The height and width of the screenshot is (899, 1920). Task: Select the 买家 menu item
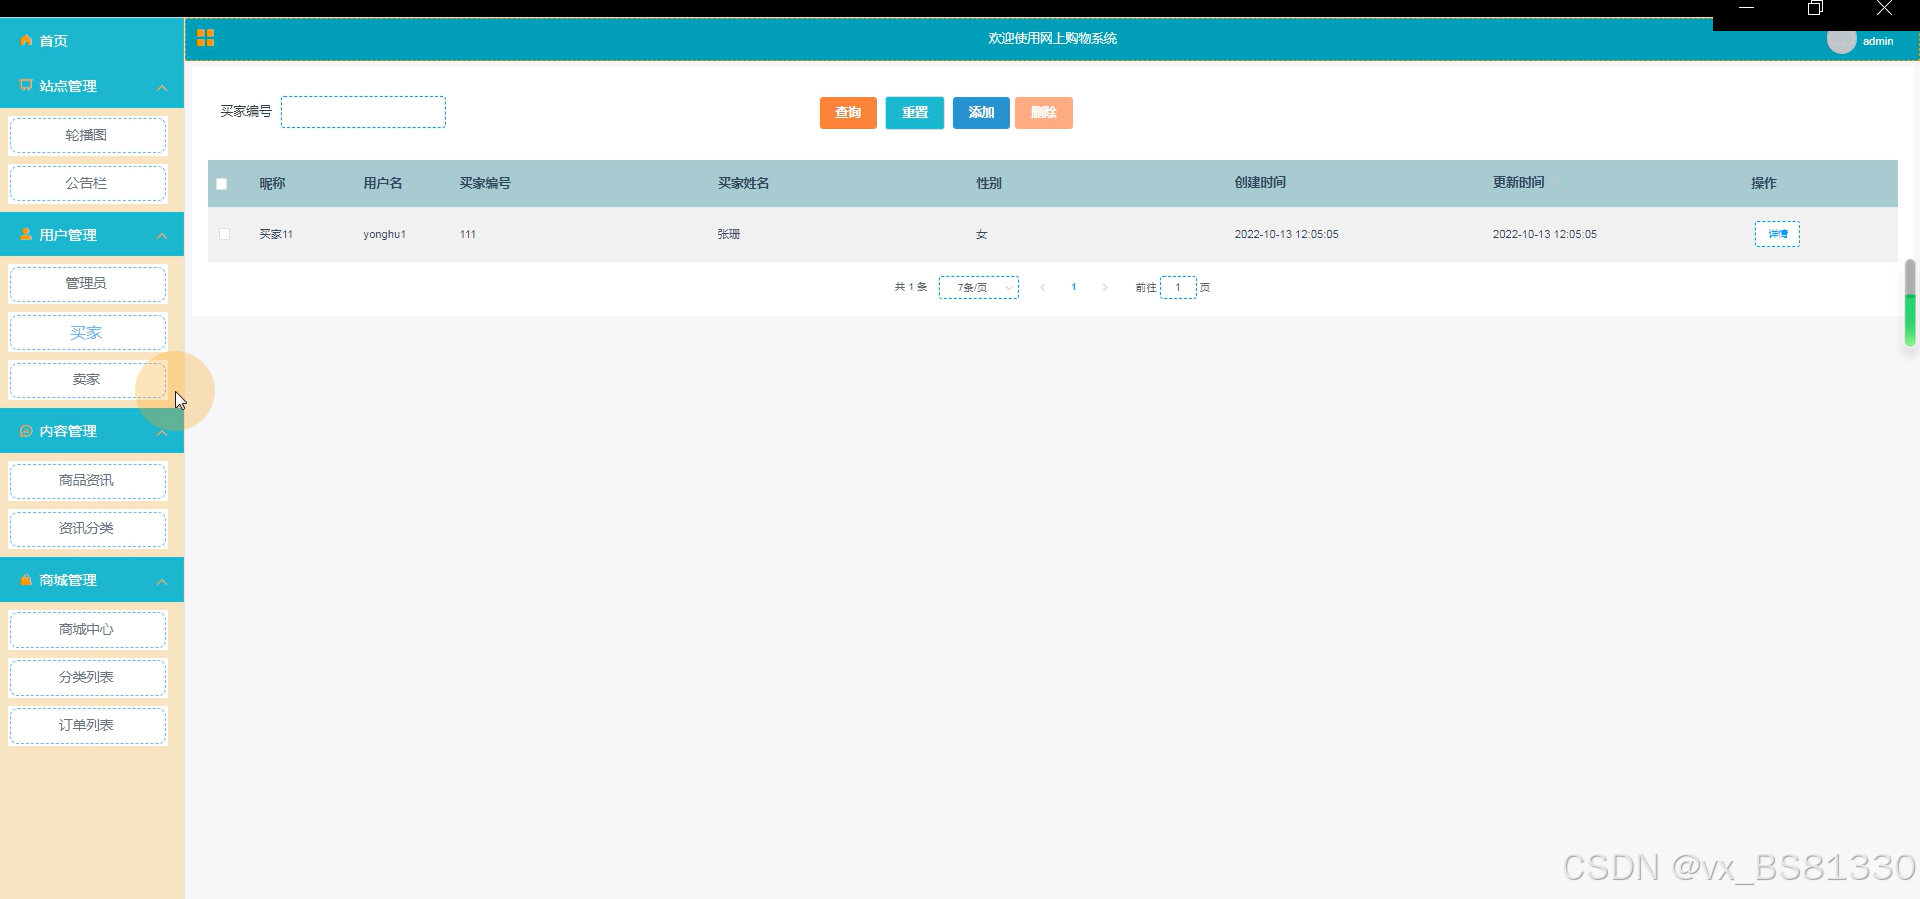87,332
